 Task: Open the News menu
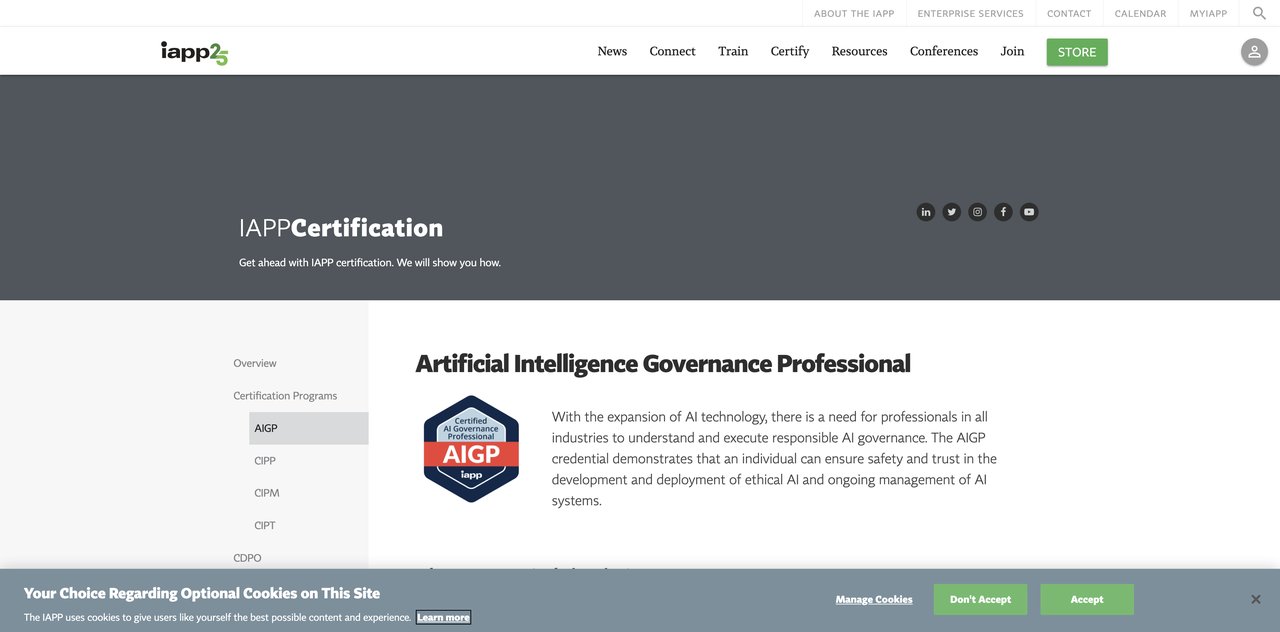click(612, 51)
